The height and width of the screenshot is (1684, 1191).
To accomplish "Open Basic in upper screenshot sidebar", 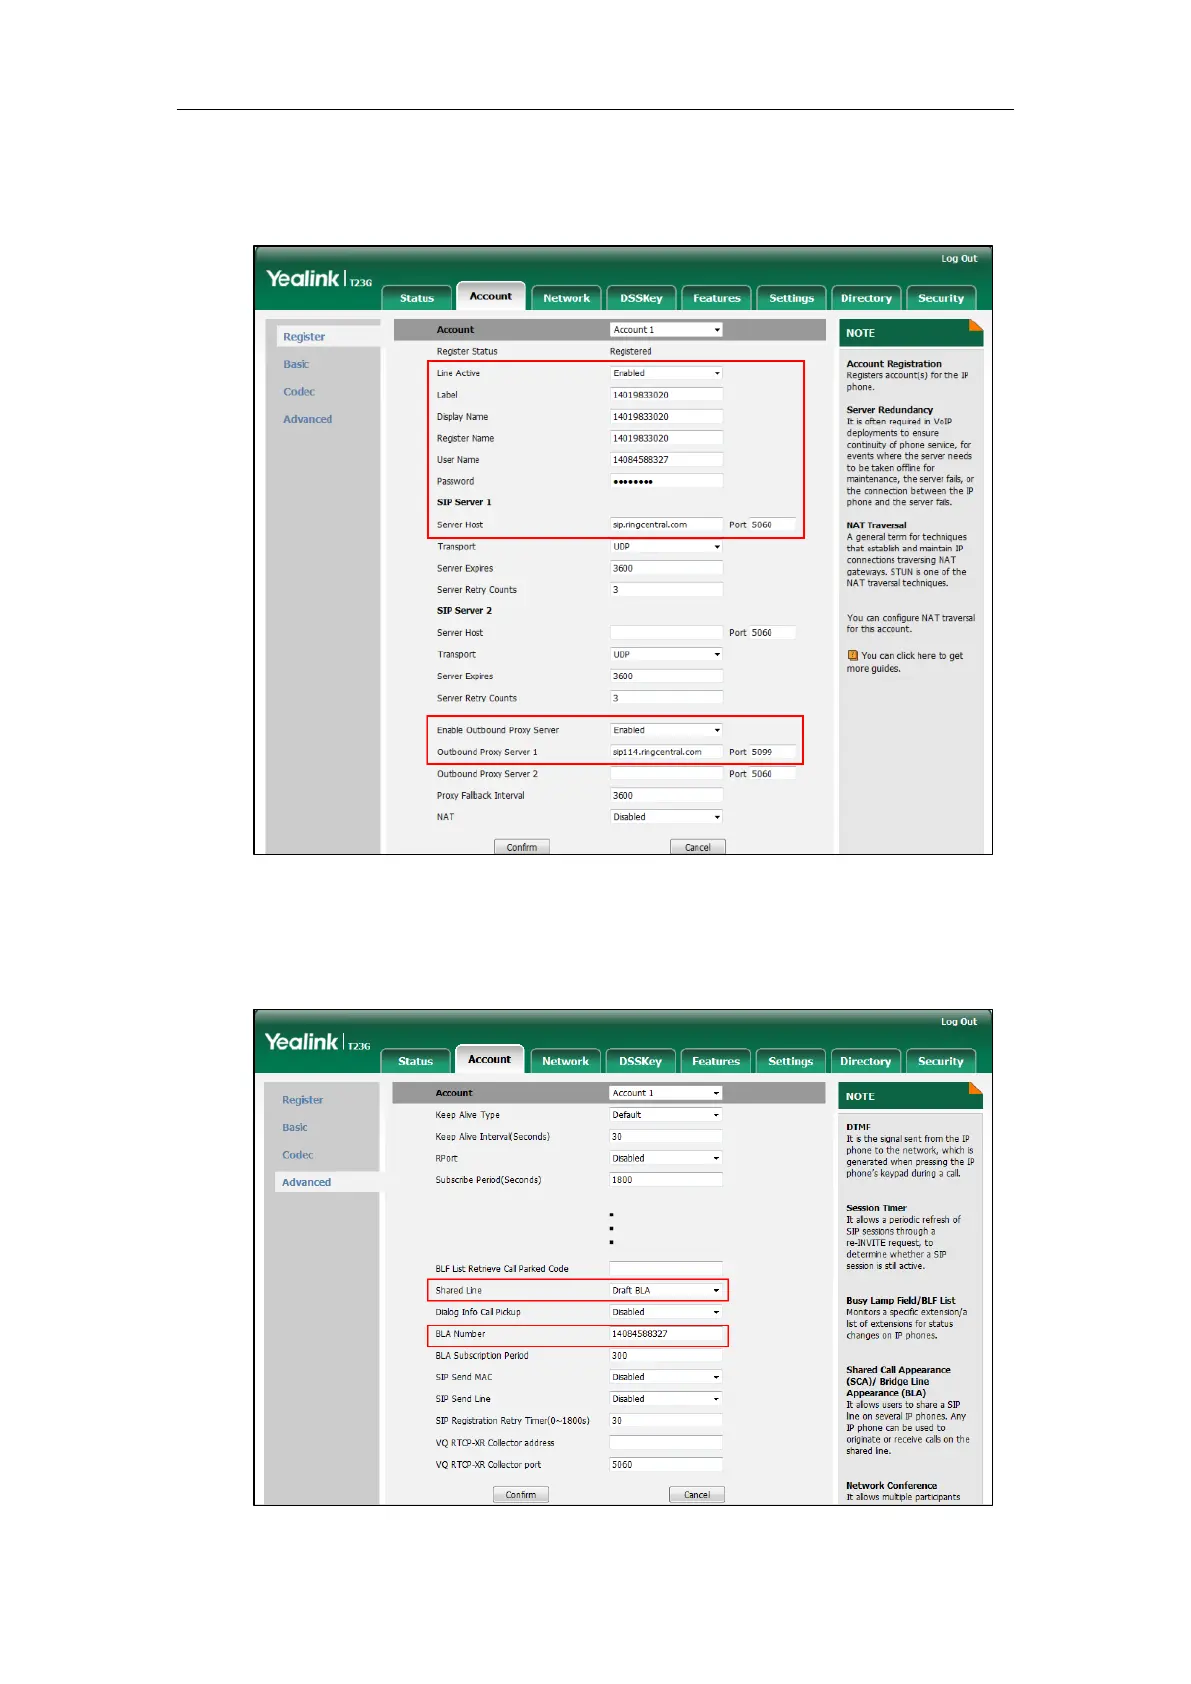I will coord(296,364).
